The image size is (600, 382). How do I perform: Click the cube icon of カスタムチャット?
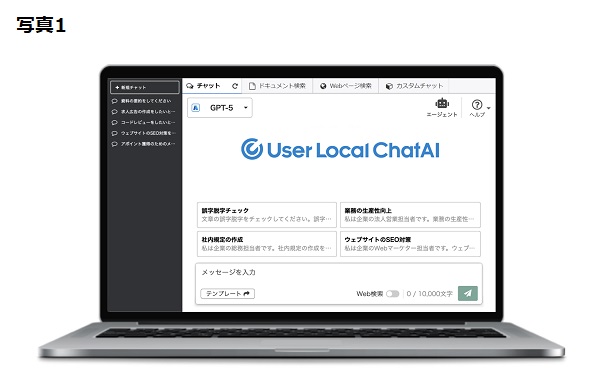click(389, 86)
